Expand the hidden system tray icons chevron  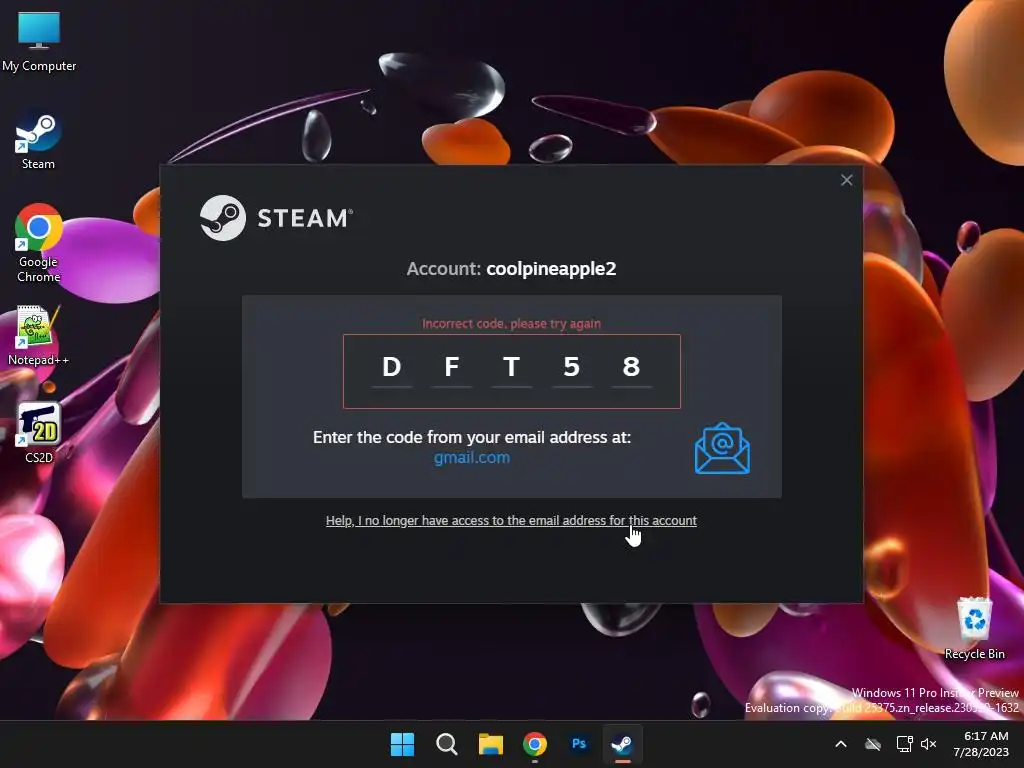coord(841,744)
